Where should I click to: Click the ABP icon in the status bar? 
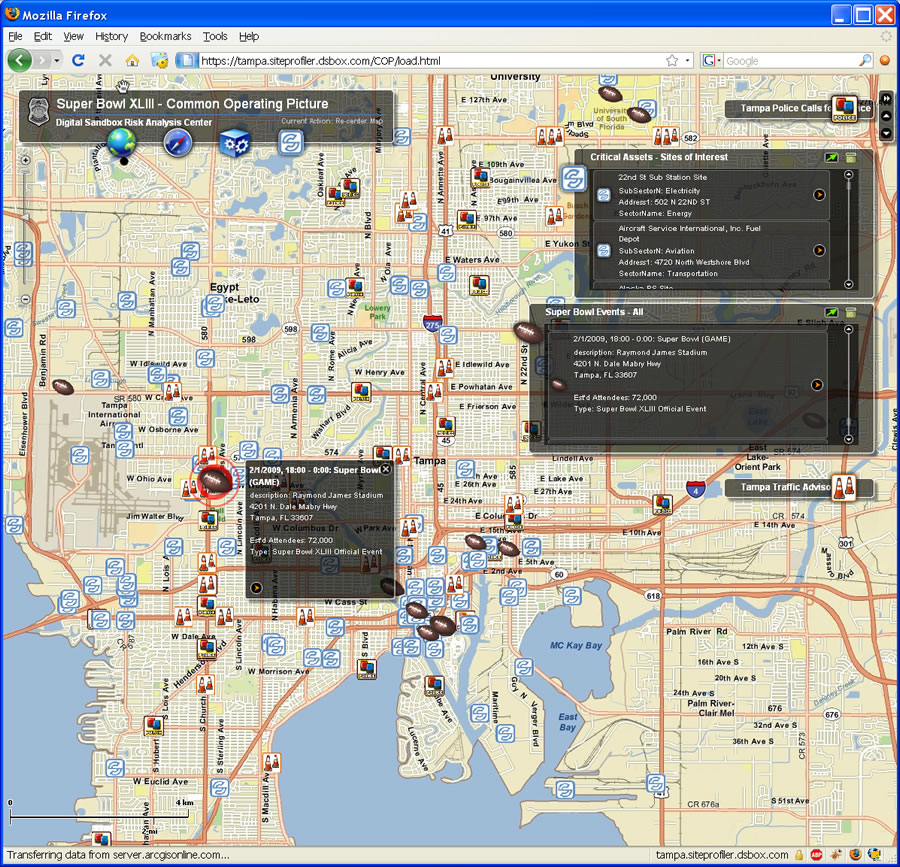pyautogui.click(x=816, y=855)
